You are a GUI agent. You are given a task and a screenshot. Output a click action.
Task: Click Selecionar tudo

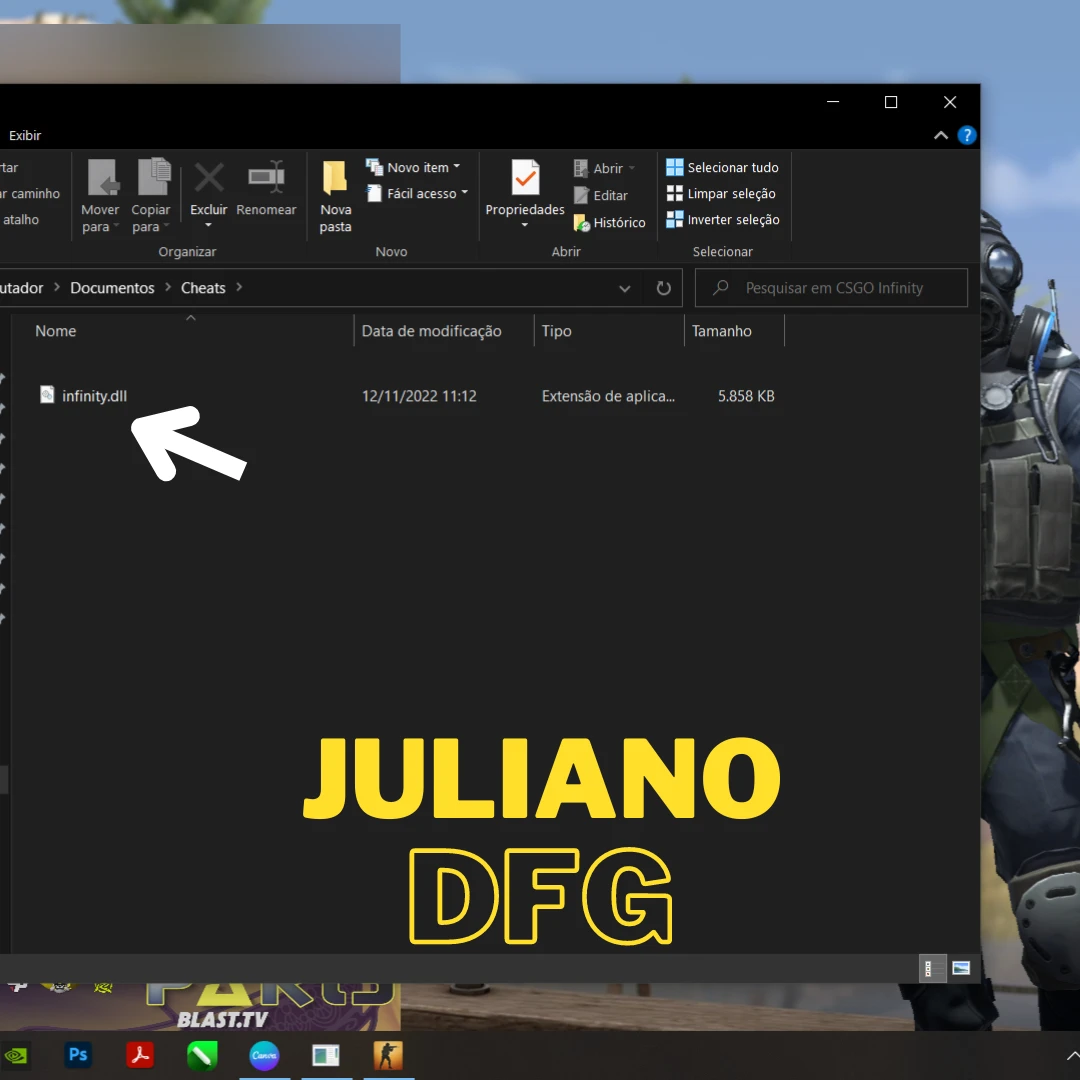click(x=723, y=167)
